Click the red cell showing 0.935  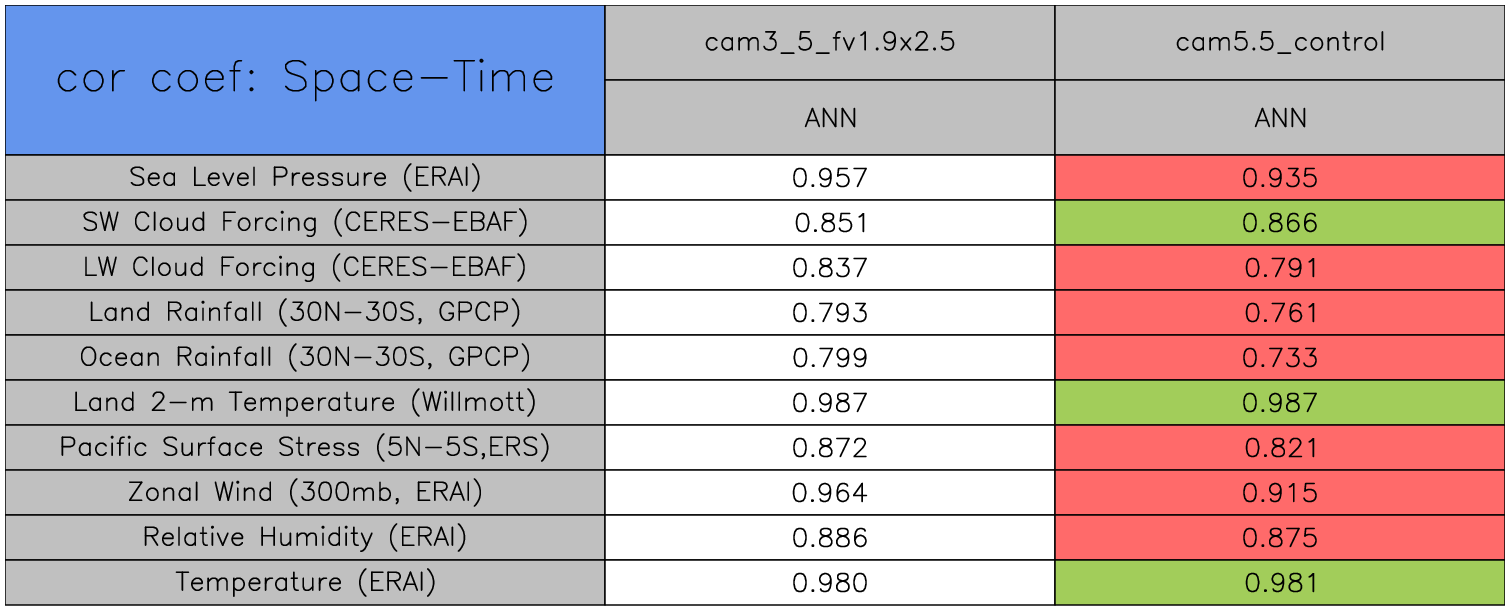pyautogui.click(x=1280, y=178)
